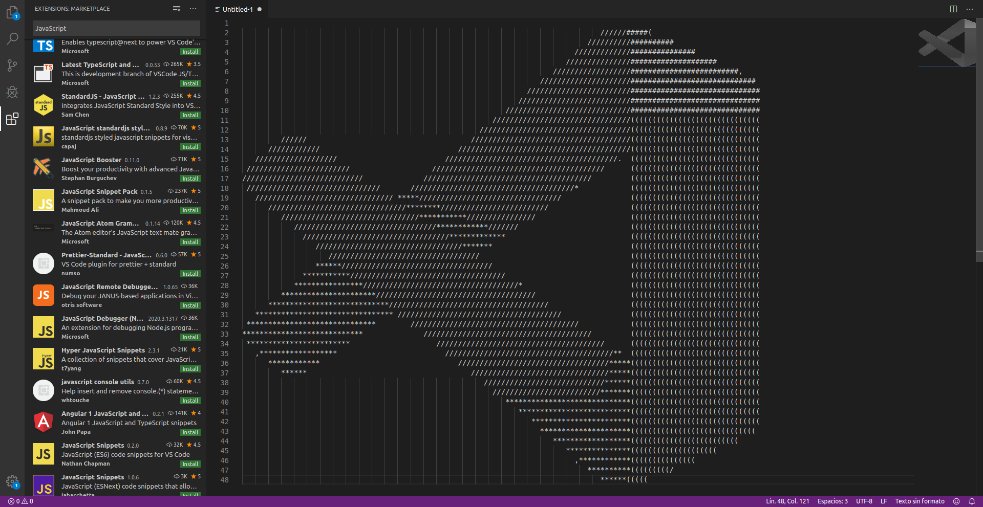Install javascript console utils extension
Viewport: 983px width, 507px height.
click(190, 400)
